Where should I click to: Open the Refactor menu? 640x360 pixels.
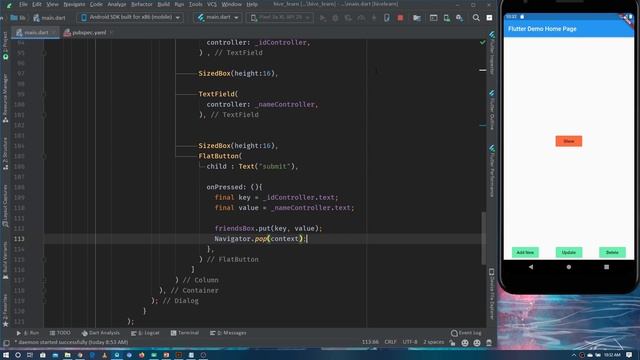pos(142,4)
